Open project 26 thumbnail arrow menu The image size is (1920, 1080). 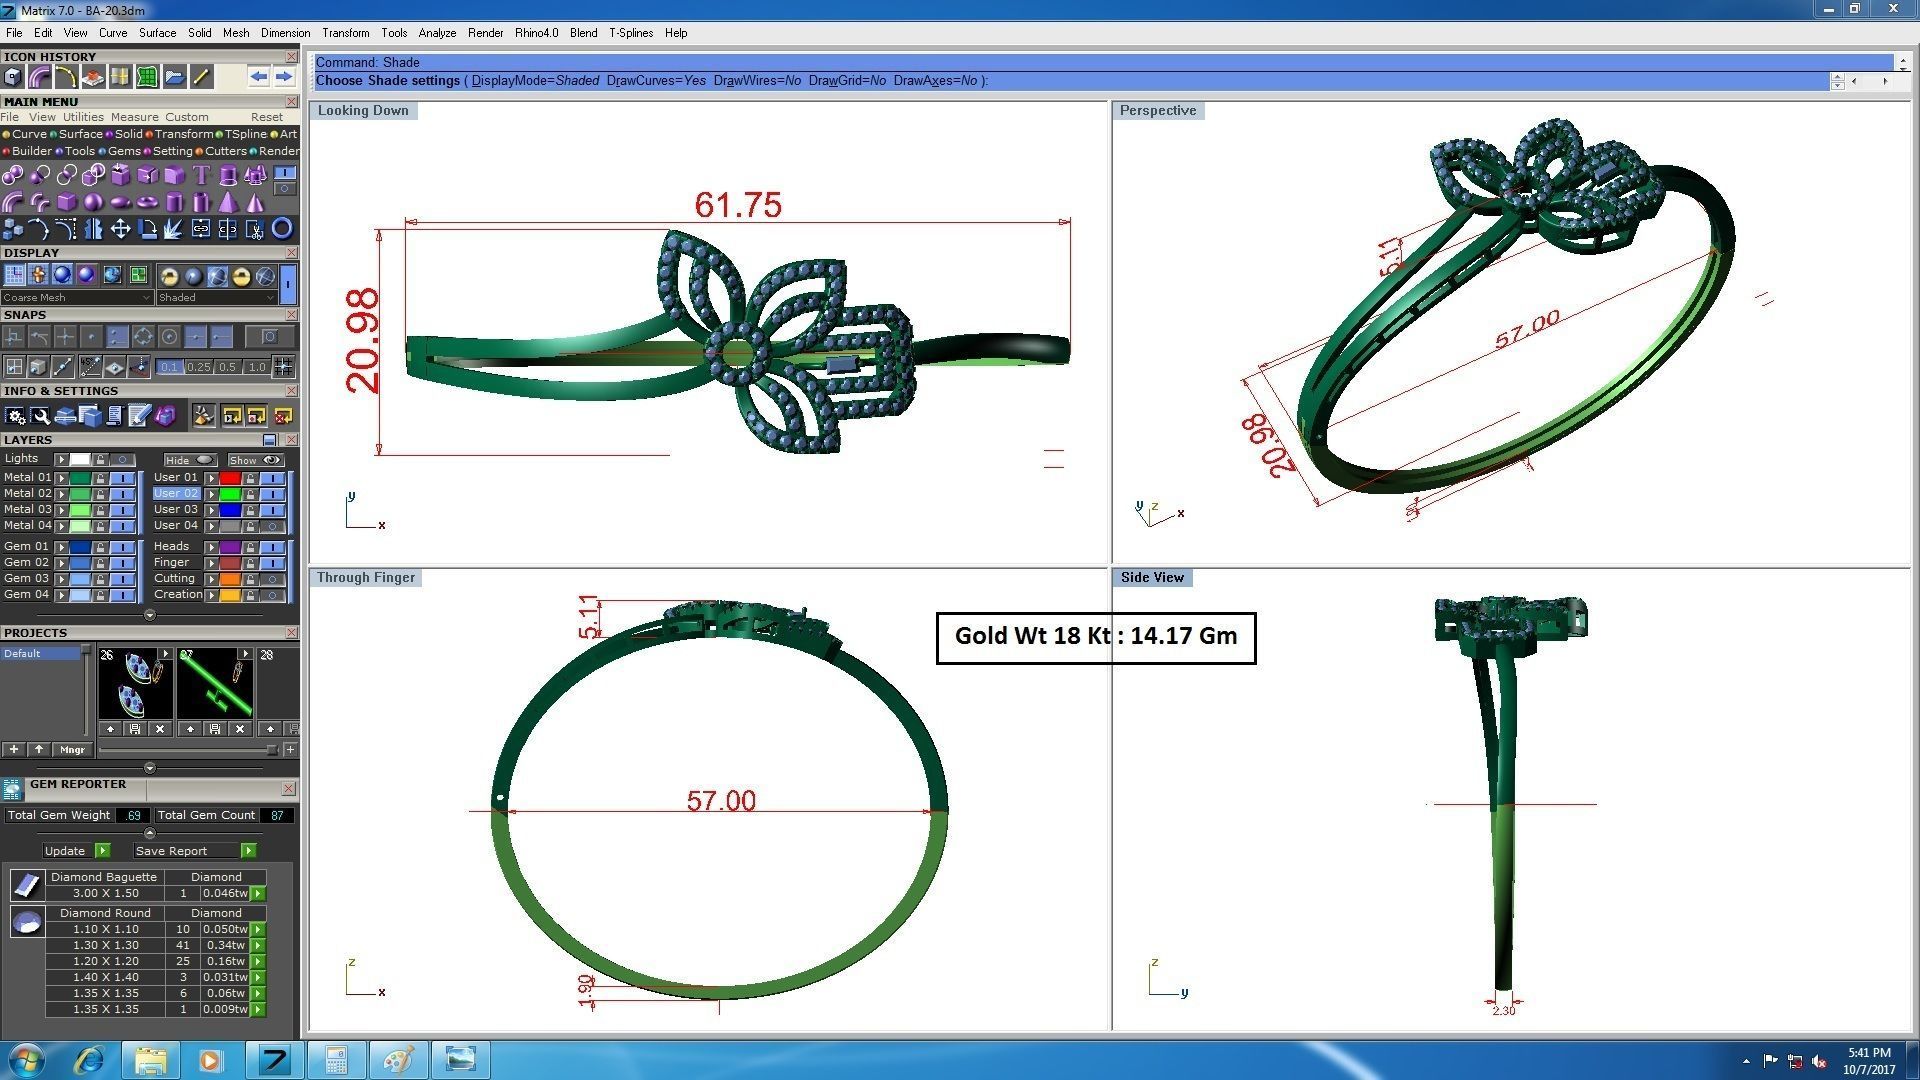[165, 654]
